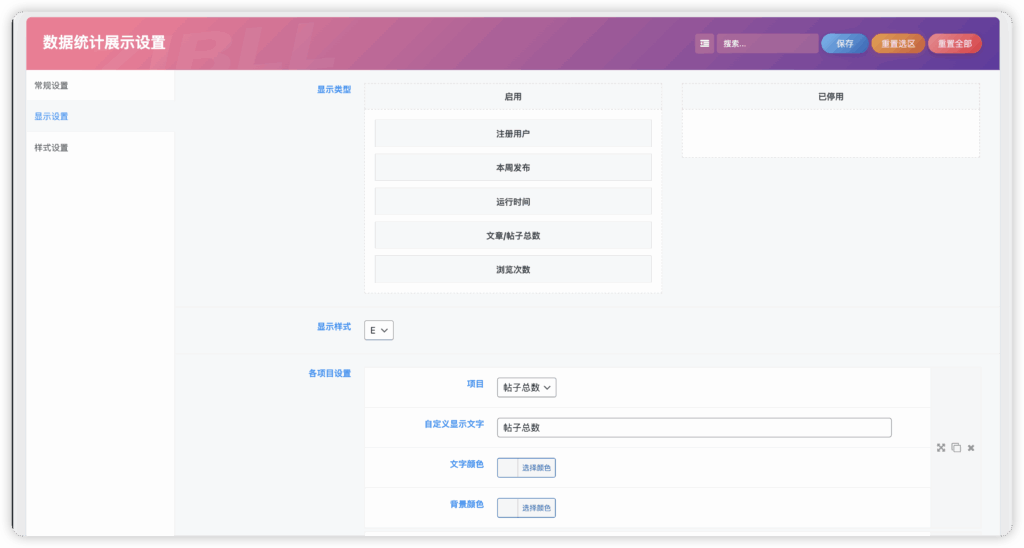
Task: Open the 文字颜色 color picker
Action: click(526, 468)
